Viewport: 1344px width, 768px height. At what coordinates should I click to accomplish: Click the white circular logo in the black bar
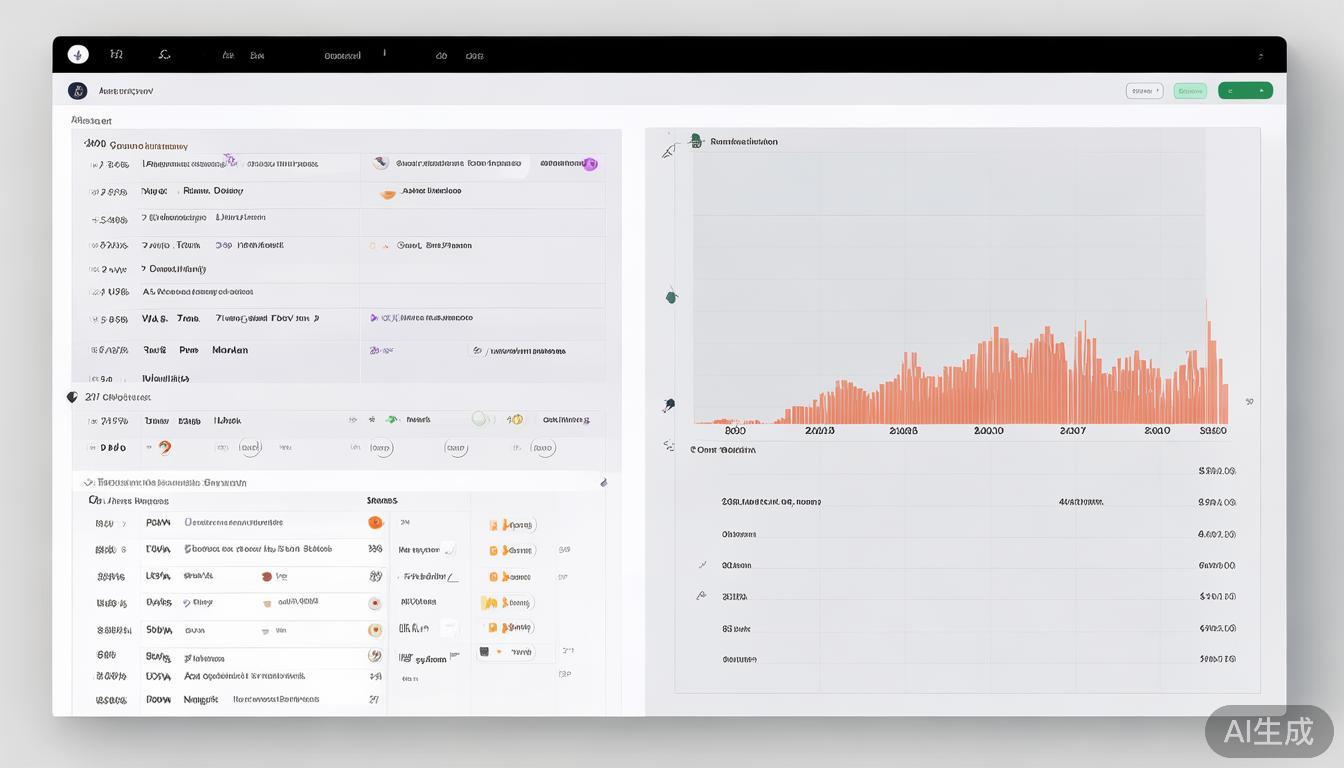tap(78, 55)
